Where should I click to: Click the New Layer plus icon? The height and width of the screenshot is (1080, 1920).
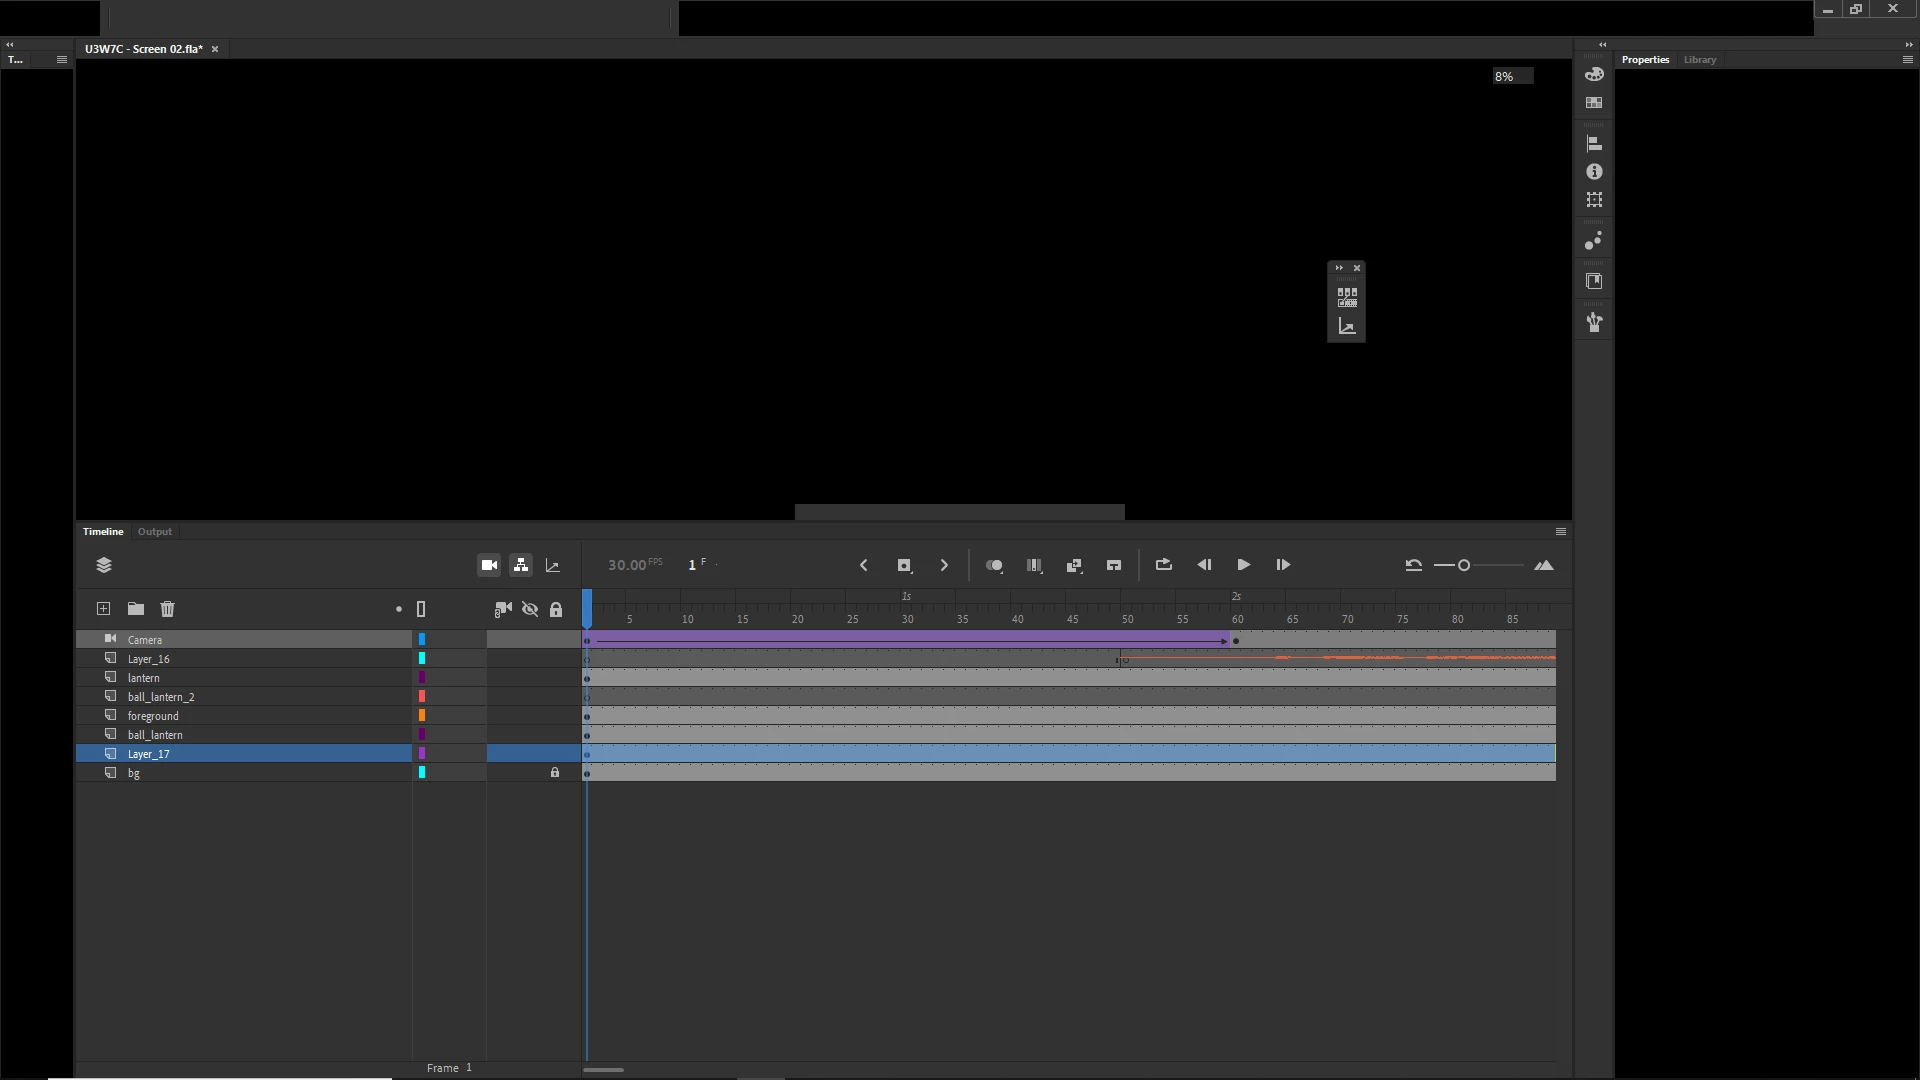(103, 609)
